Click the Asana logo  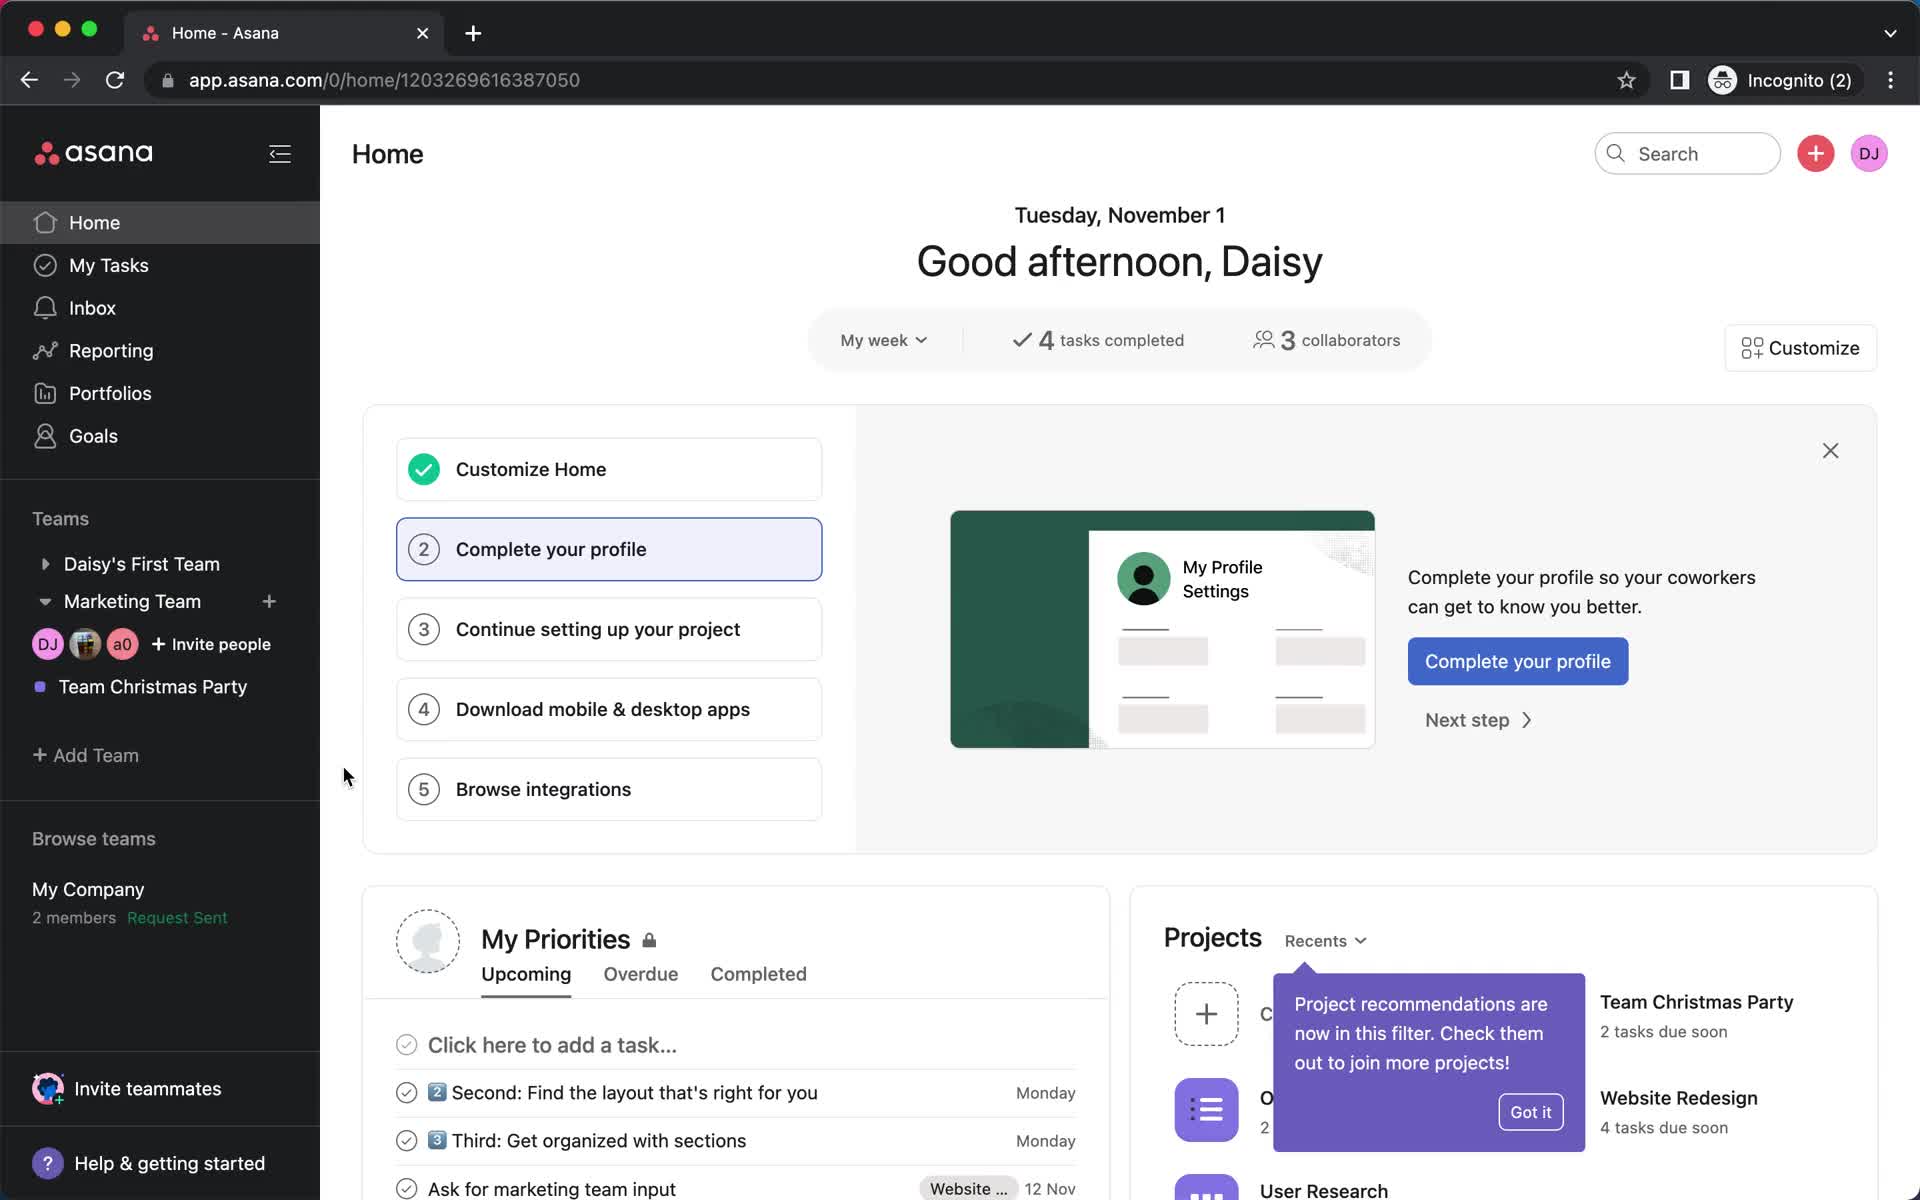point(93,153)
